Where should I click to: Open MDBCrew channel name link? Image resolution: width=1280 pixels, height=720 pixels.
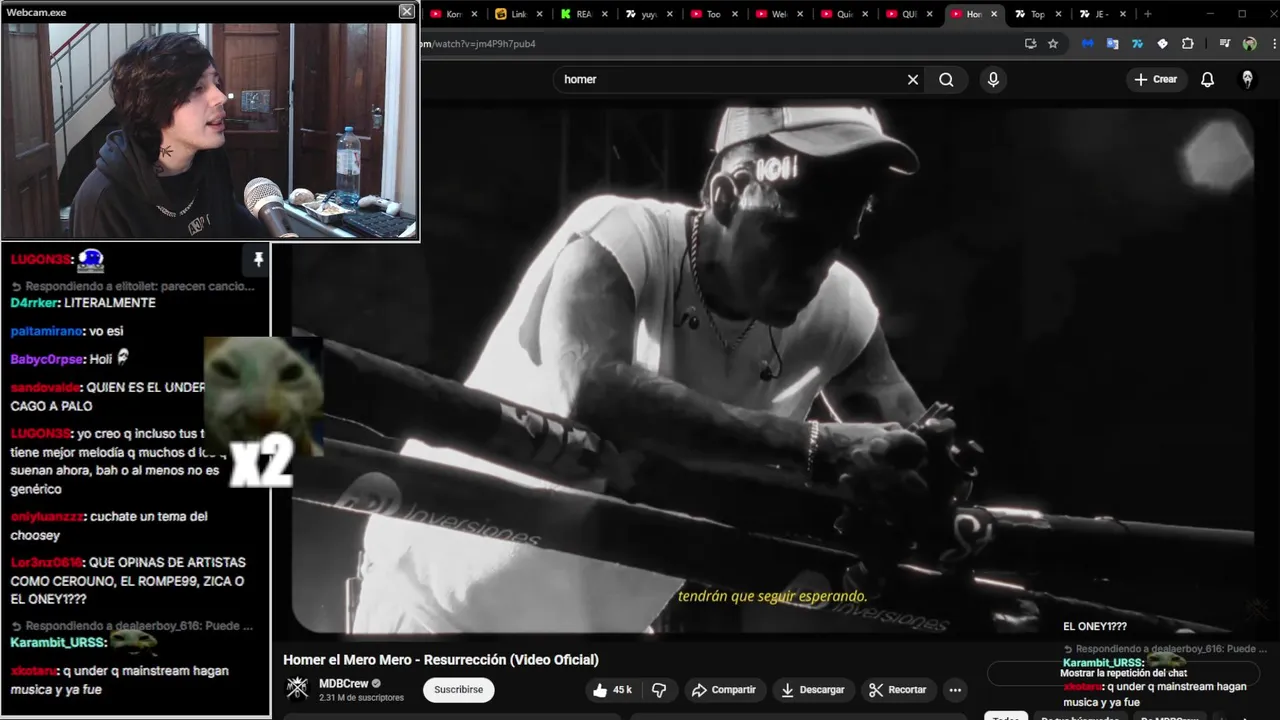[x=344, y=684]
